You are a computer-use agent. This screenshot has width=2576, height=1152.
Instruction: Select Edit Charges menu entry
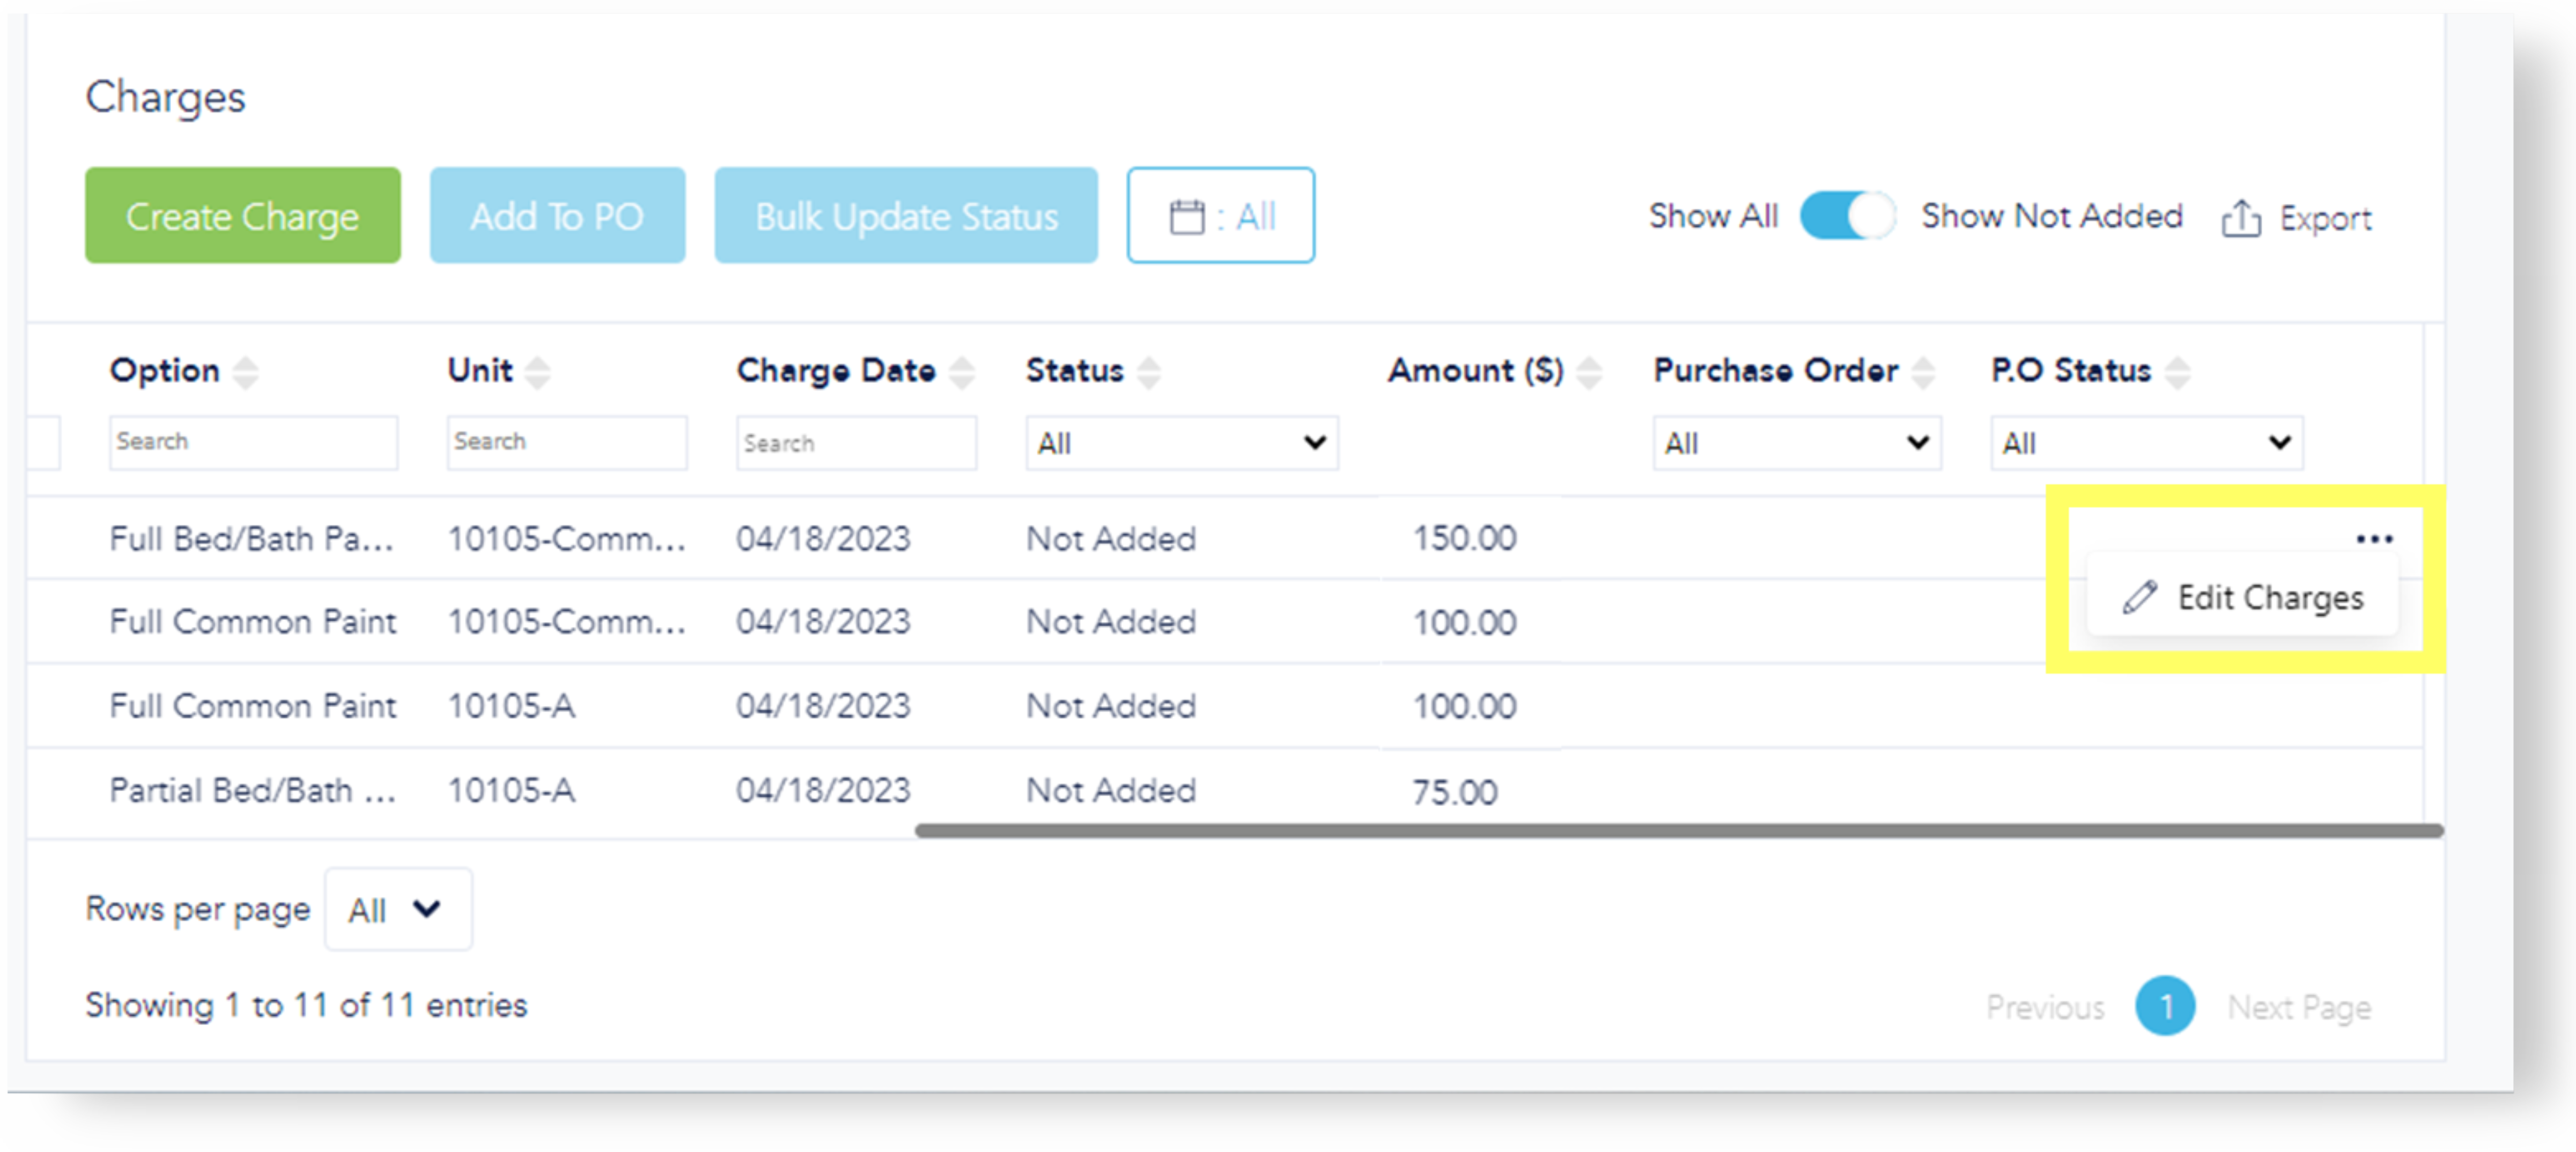(x=2243, y=597)
